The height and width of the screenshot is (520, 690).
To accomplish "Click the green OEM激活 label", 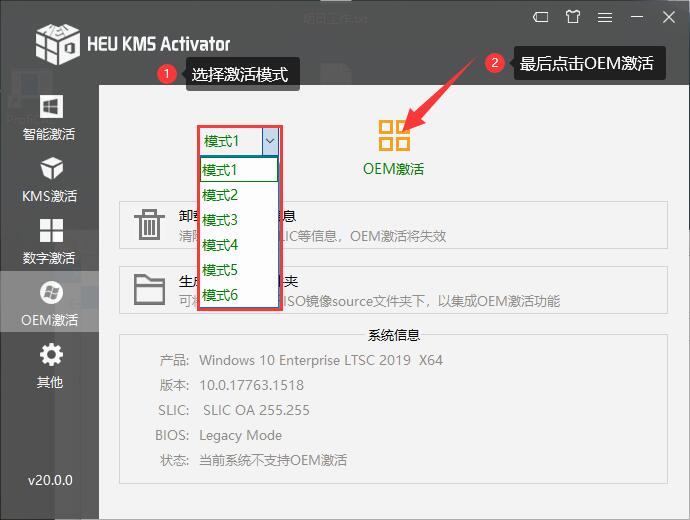I will pyautogui.click(x=393, y=169).
